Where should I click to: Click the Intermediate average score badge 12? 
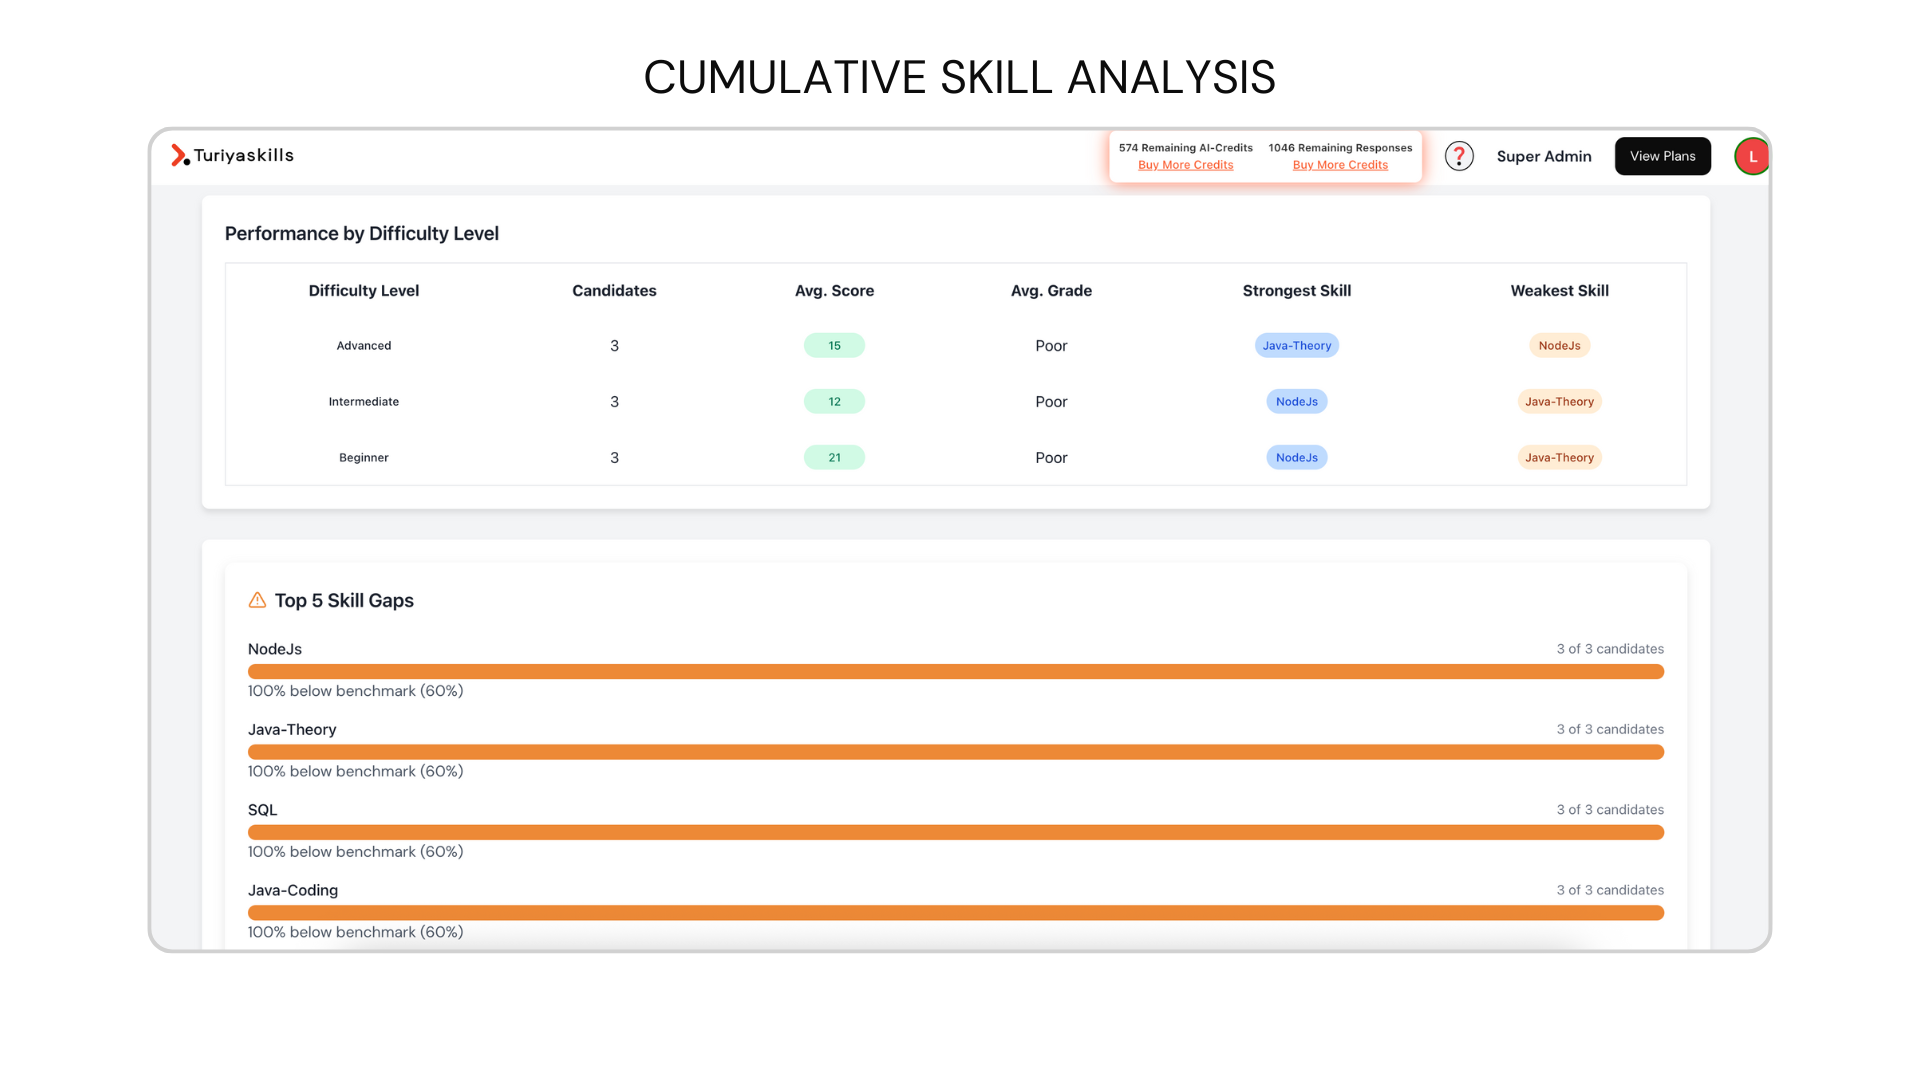(834, 401)
